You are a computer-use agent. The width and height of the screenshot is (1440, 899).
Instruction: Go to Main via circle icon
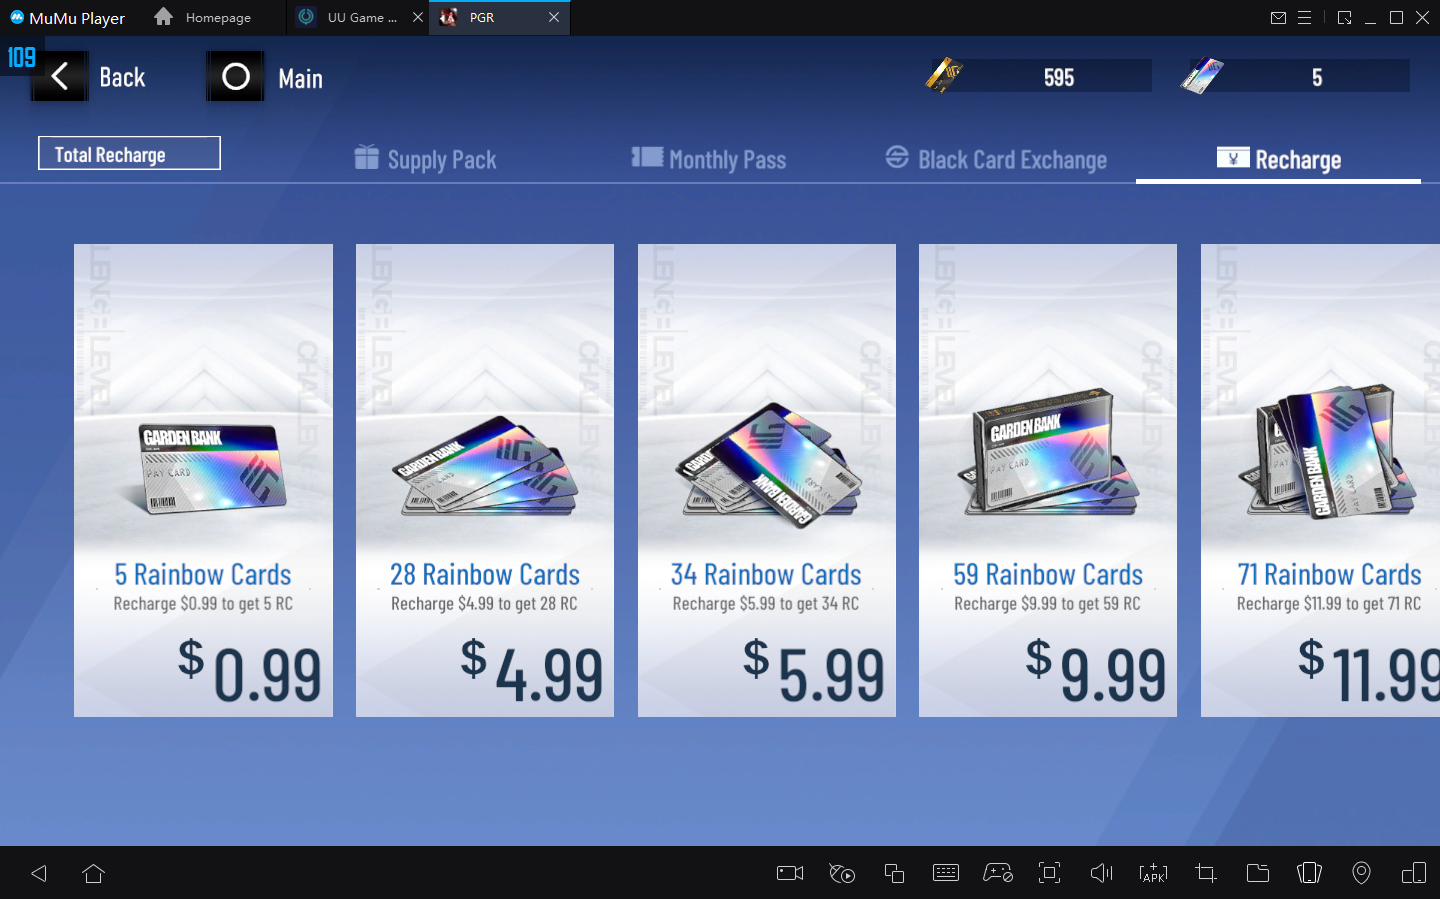coord(236,76)
